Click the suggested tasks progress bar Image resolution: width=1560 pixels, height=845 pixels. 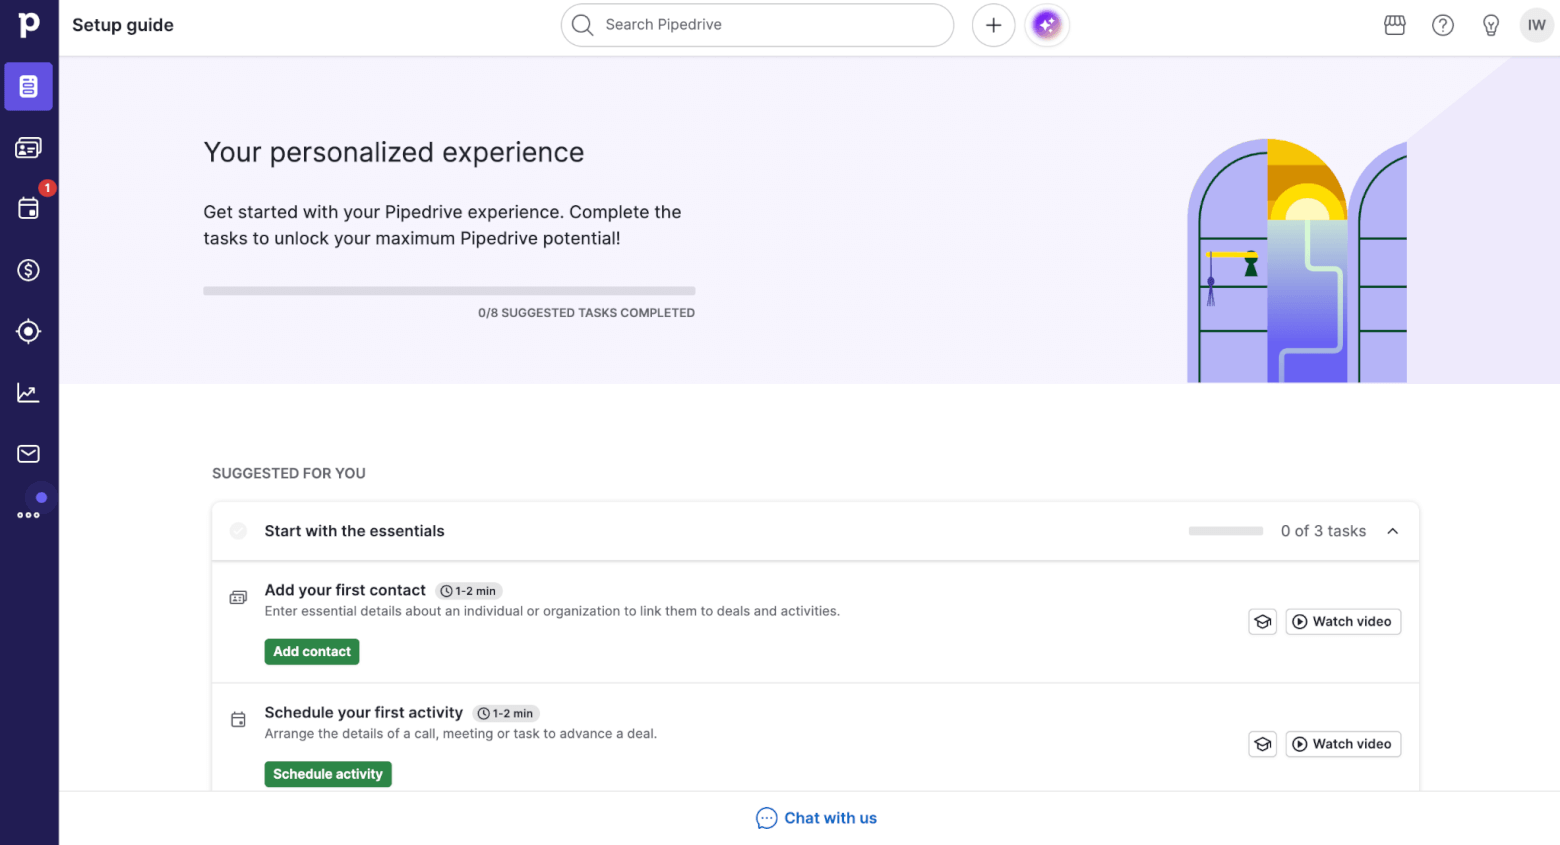click(x=449, y=290)
